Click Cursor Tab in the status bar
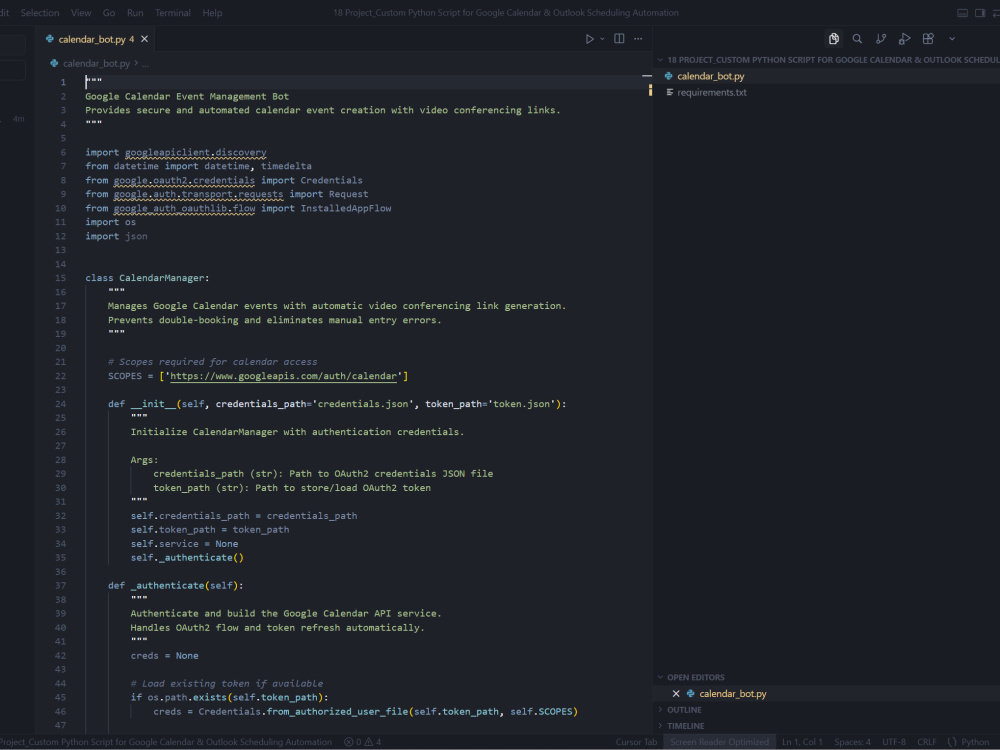1000x750 pixels. pyautogui.click(x=636, y=742)
